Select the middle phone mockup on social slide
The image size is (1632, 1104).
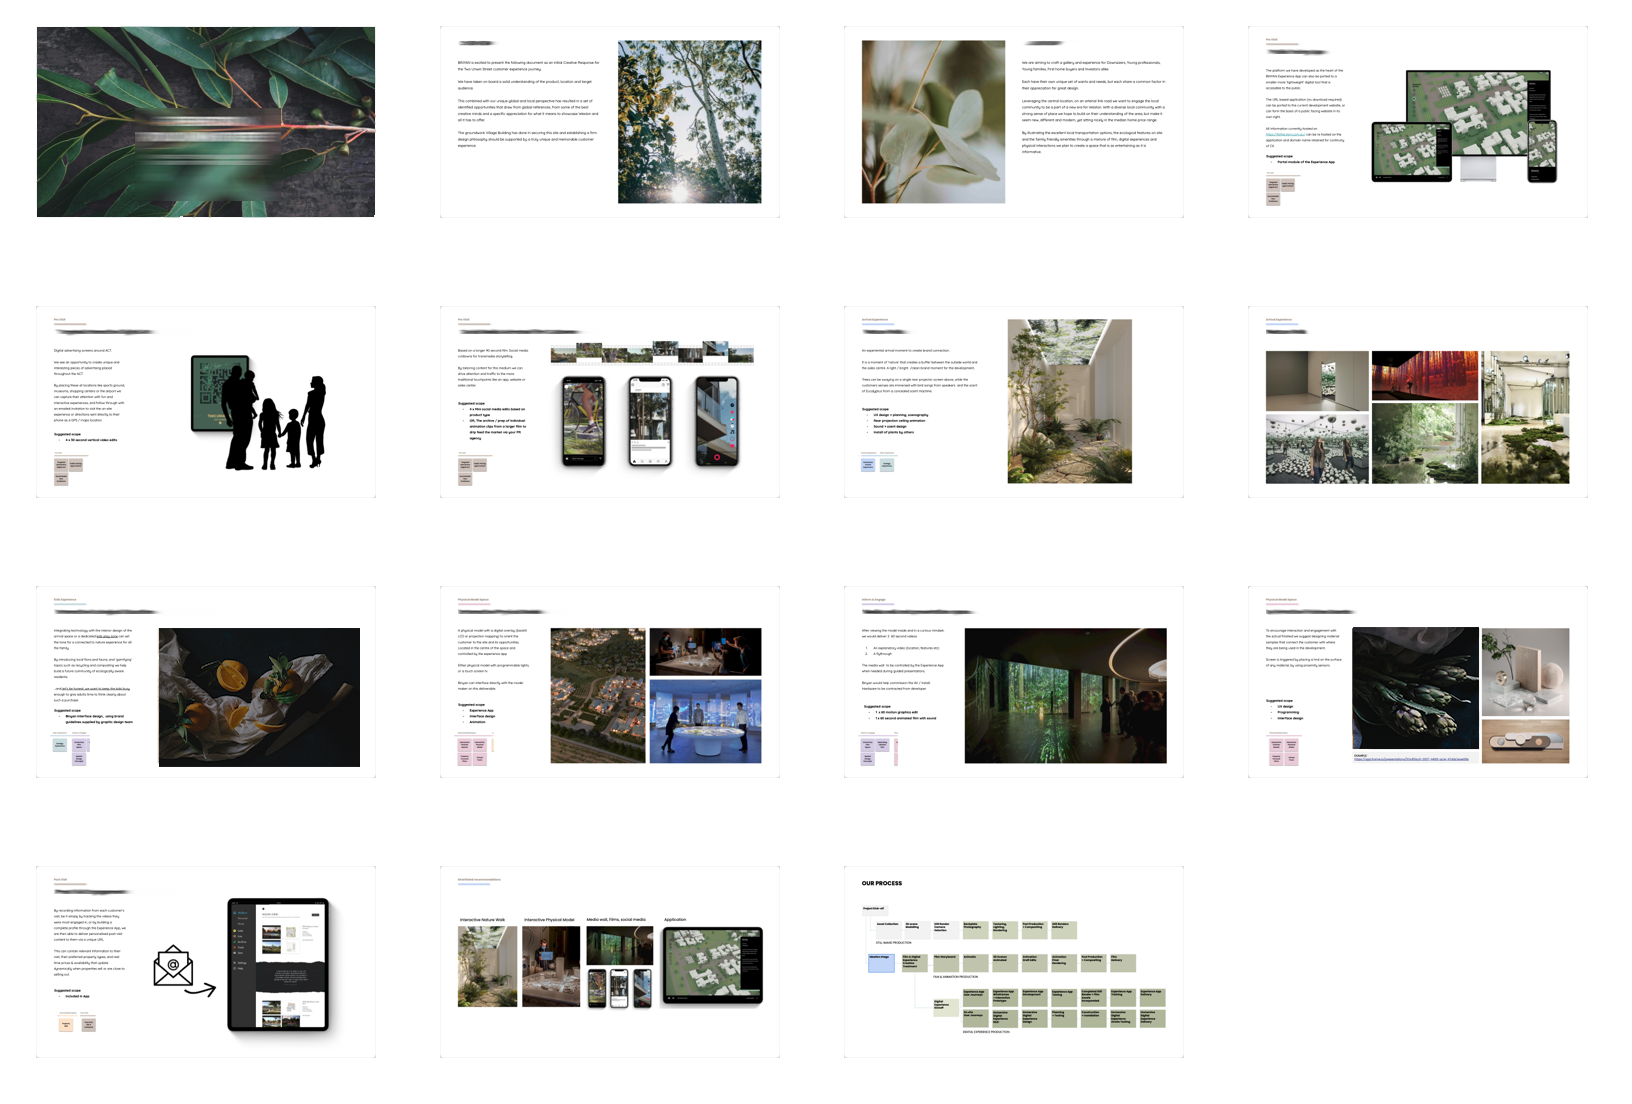tap(649, 421)
